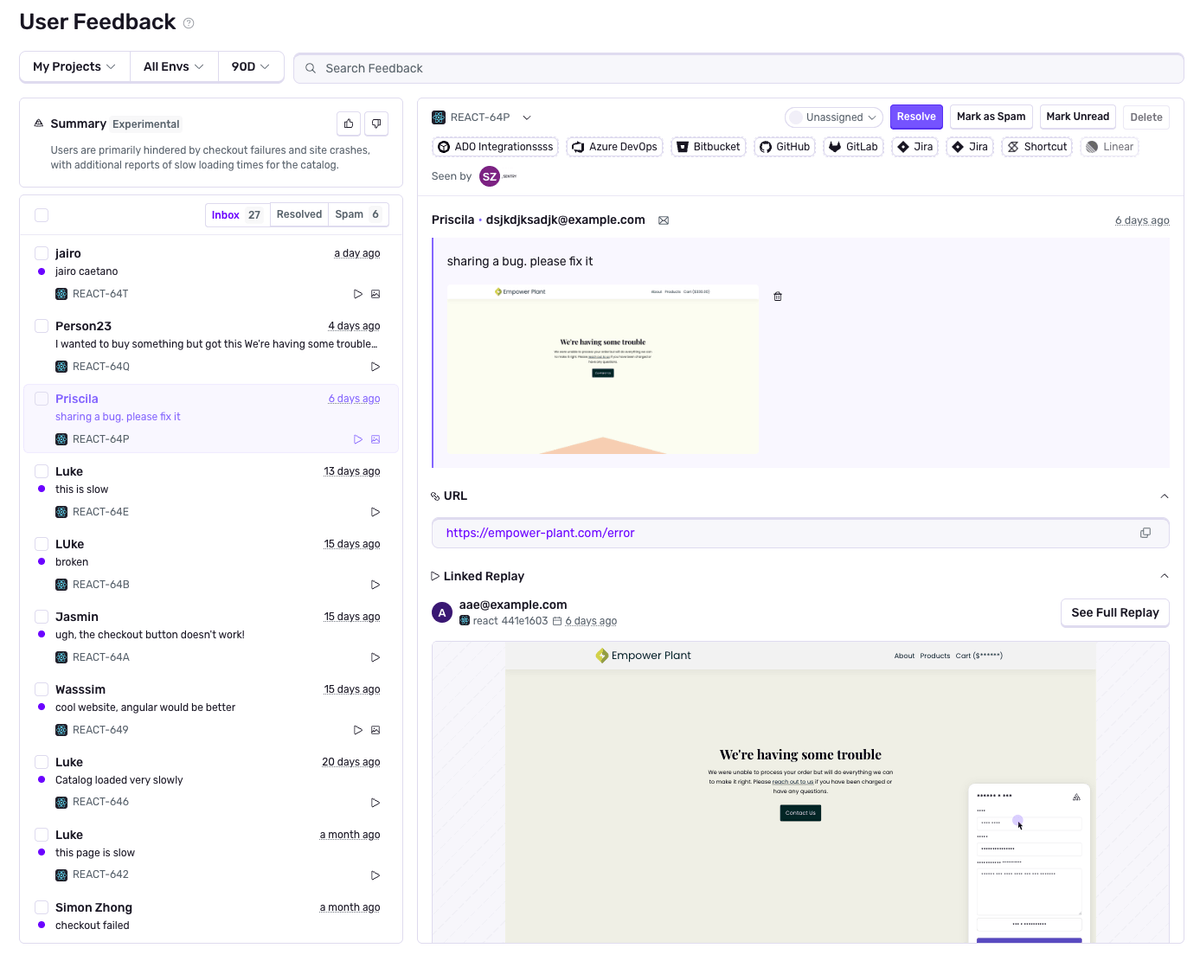
Task: Check the select-all checkbox above the inbox list
Action: point(41,214)
